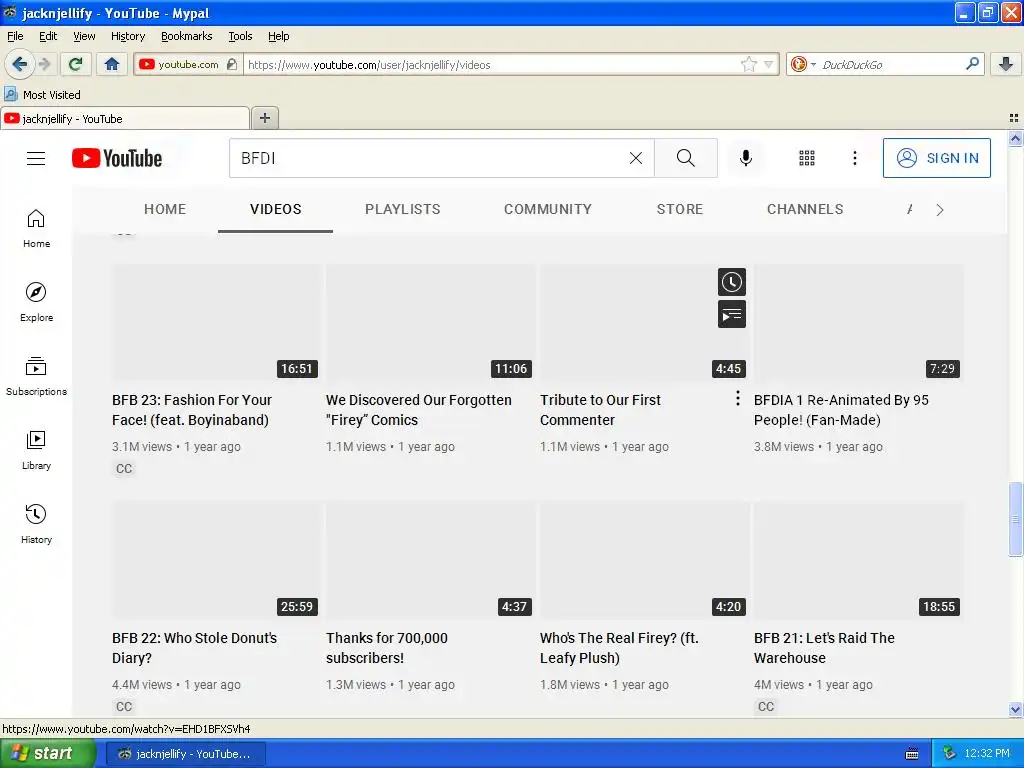Open Library in the sidebar
Viewport: 1024px width, 768px height.
click(x=36, y=451)
